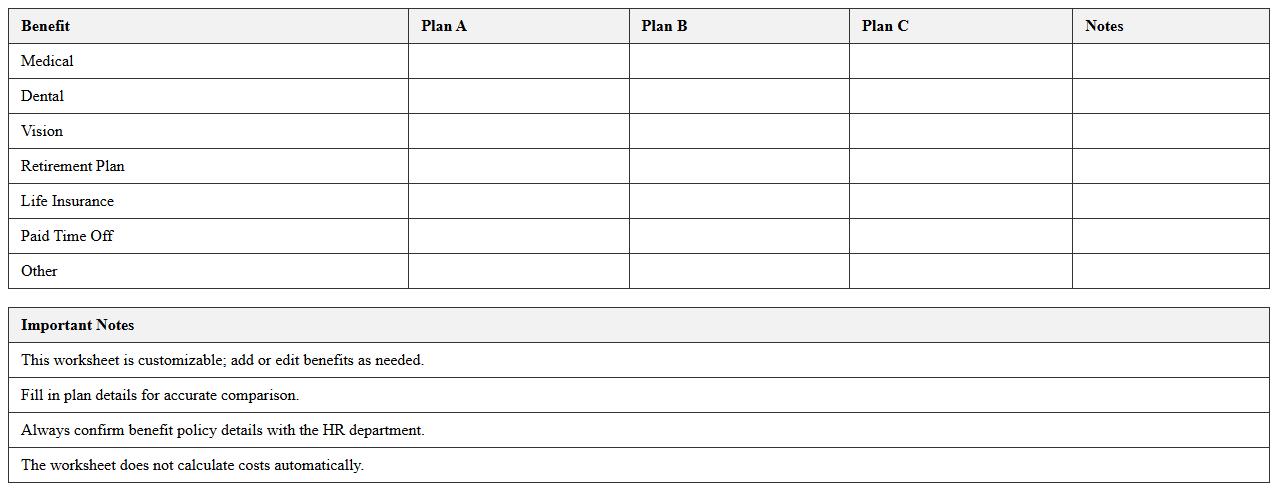This screenshot has width=1278, height=501.
Task: Click the Paid Time Off label
Action: (67, 236)
